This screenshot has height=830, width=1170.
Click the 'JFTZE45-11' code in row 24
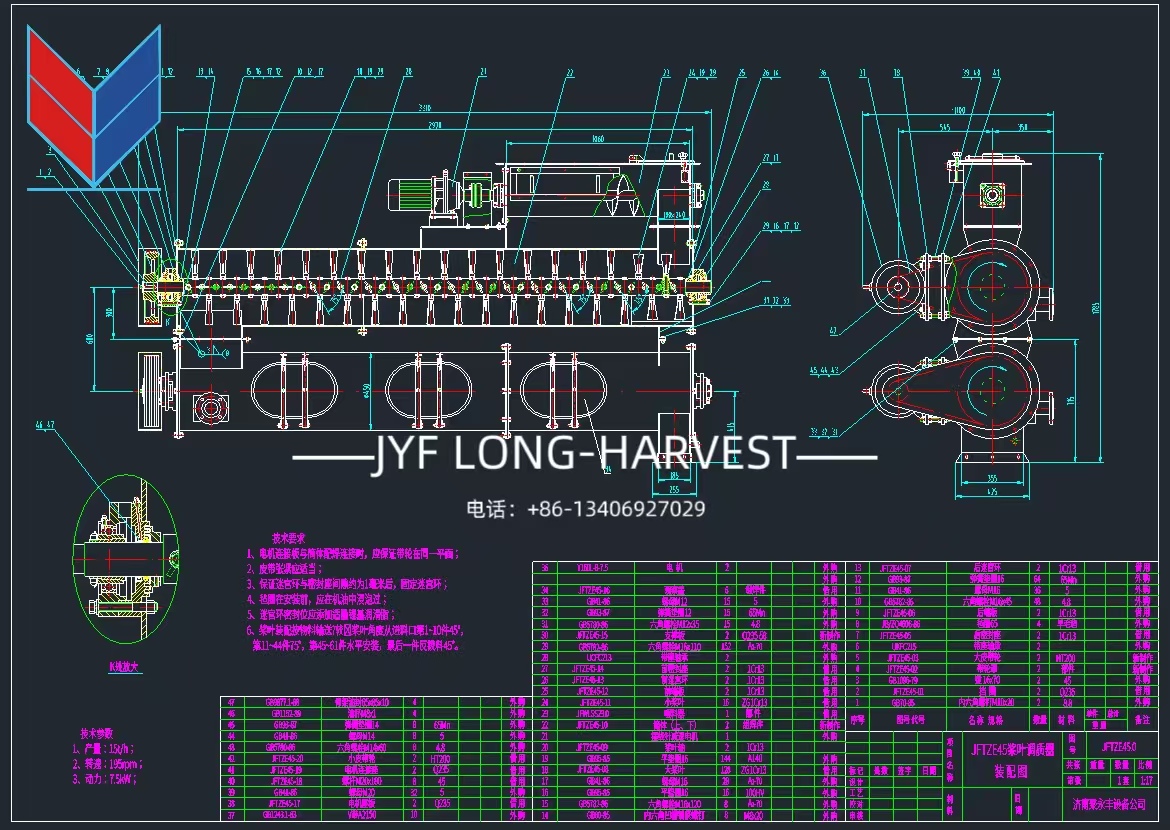tap(594, 702)
